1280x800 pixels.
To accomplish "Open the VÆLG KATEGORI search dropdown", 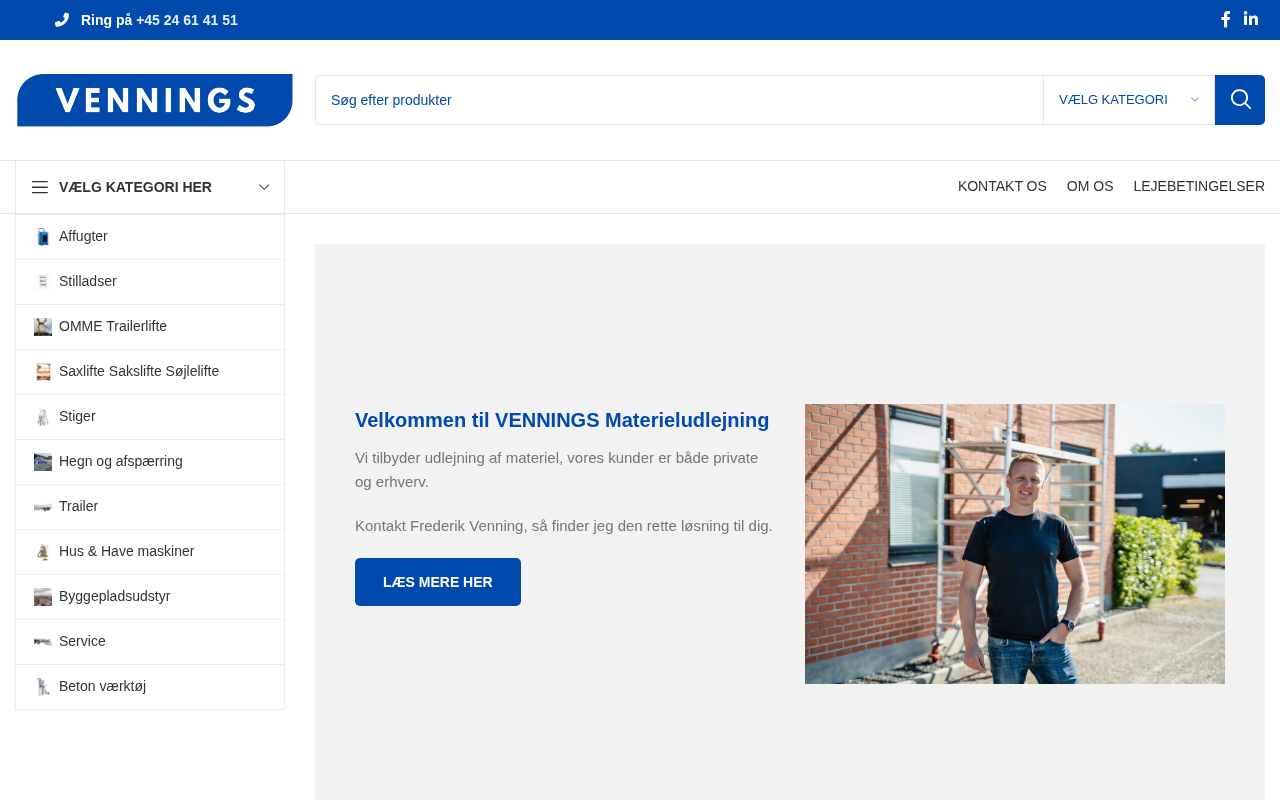I will tap(1129, 100).
